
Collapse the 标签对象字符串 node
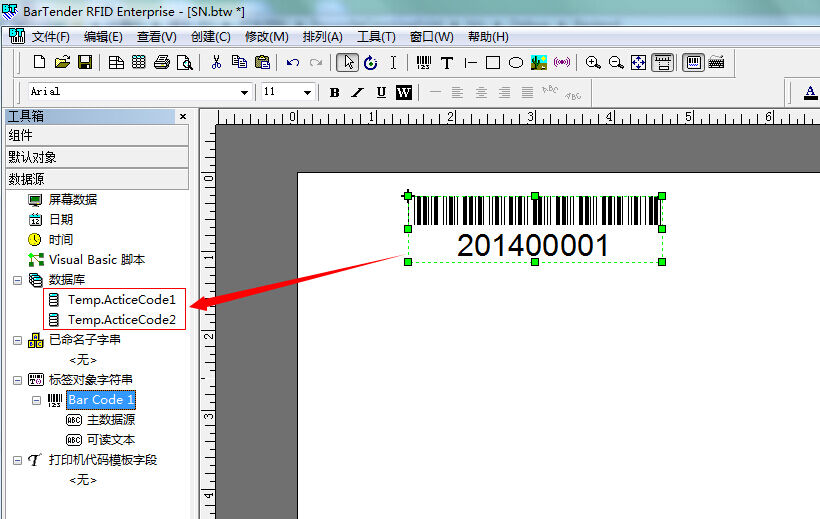click(17, 380)
